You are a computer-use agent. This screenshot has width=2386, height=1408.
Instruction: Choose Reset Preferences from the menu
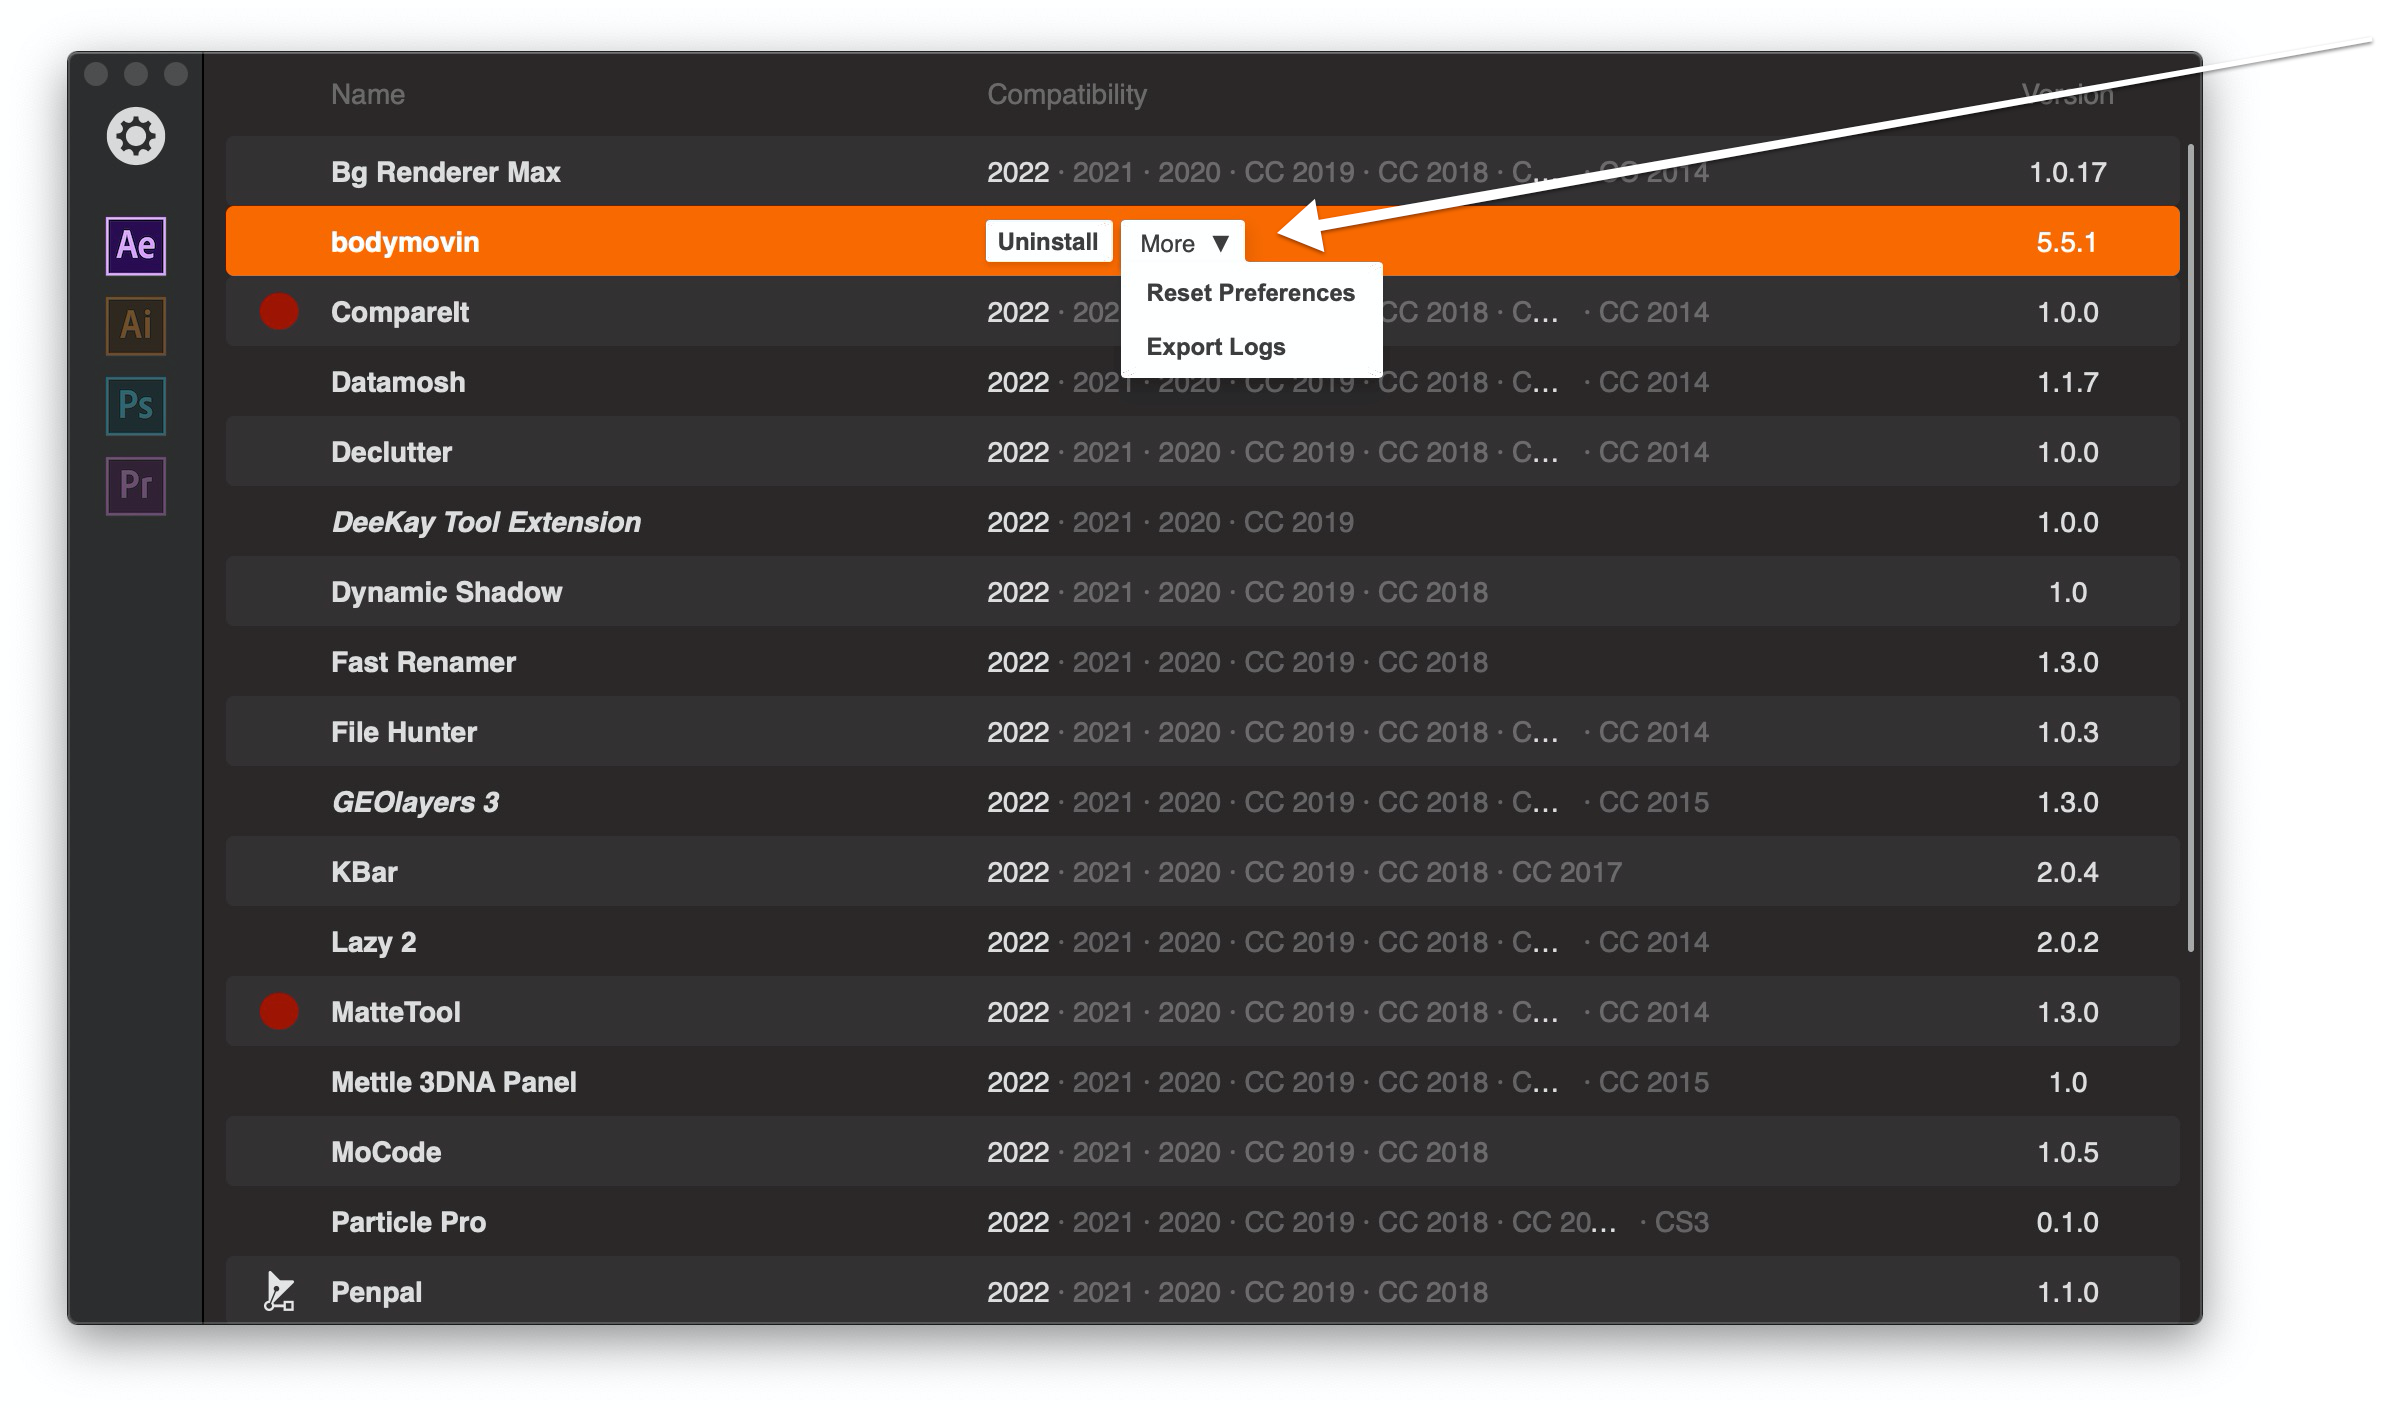coord(1250,293)
